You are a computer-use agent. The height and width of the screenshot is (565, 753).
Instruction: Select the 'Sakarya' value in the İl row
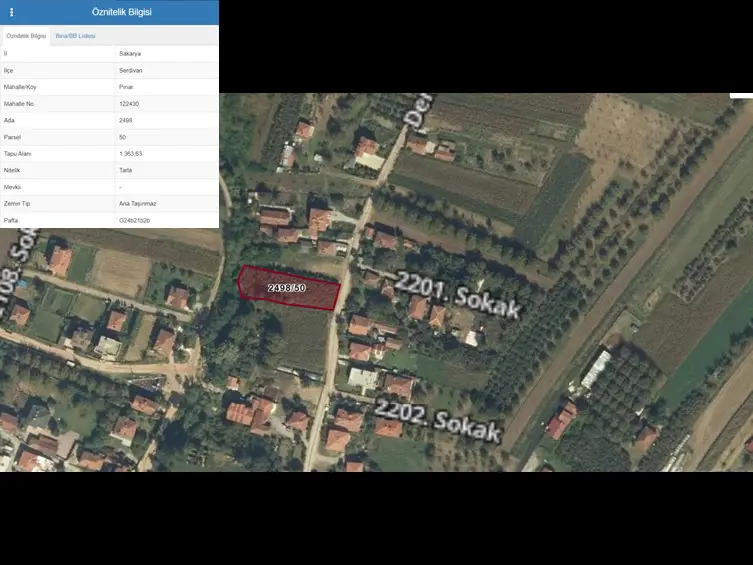coord(130,54)
